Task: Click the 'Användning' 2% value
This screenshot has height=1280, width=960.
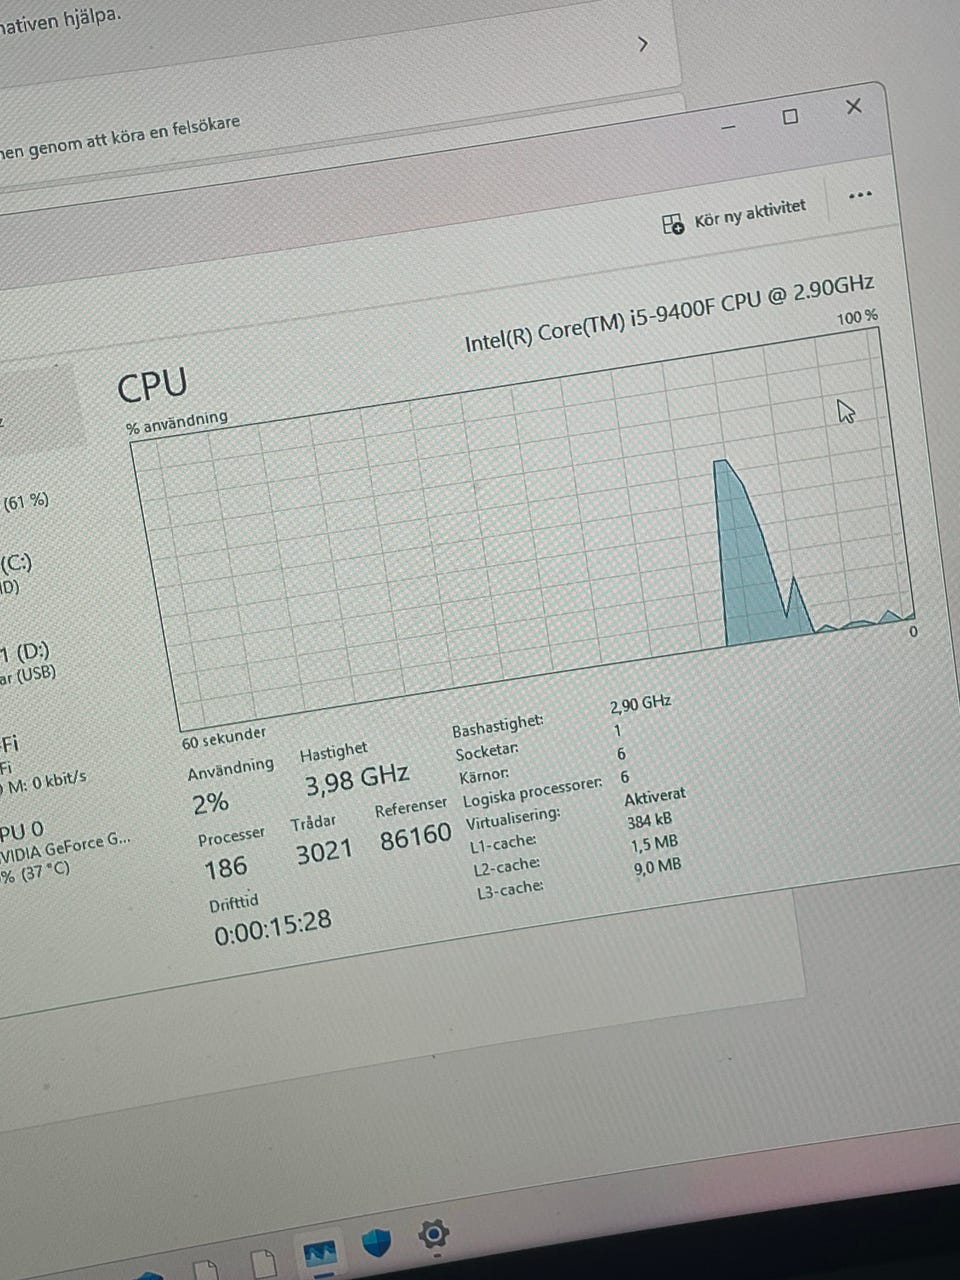Action: [x=212, y=802]
